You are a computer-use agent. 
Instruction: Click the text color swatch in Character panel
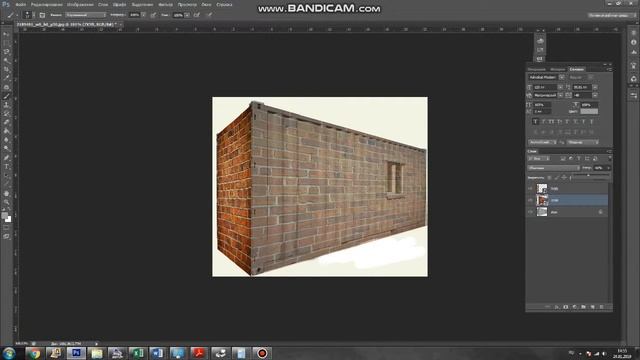[x=589, y=111]
